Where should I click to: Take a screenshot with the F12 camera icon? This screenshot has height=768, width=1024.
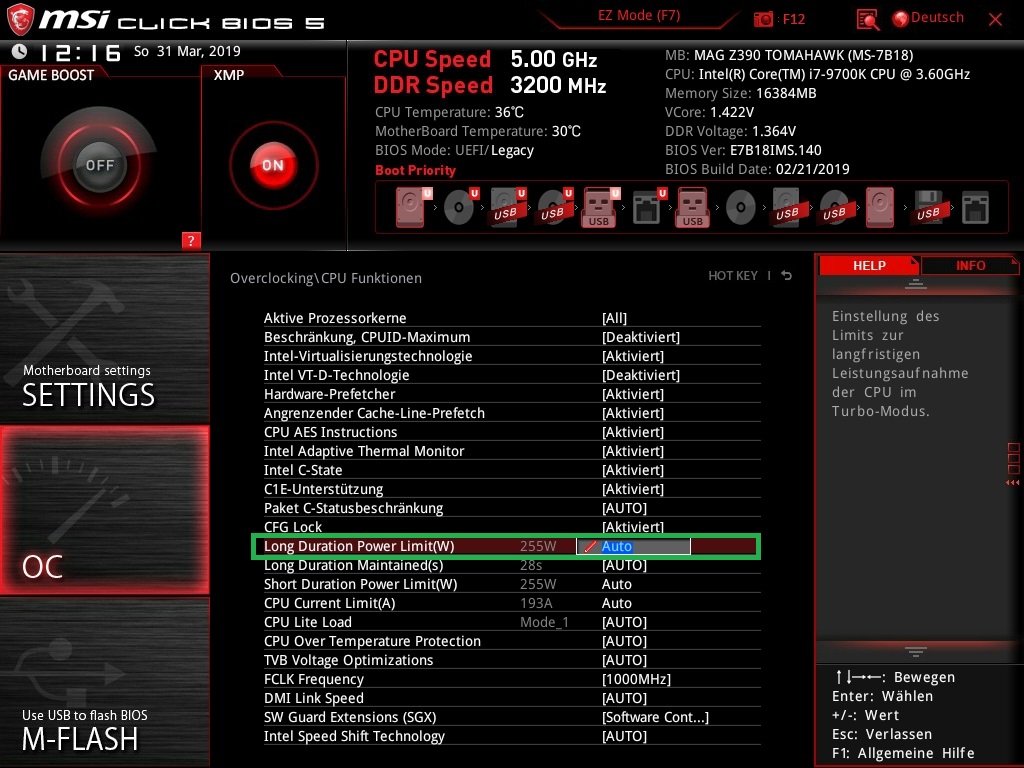pyautogui.click(x=763, y=19)
